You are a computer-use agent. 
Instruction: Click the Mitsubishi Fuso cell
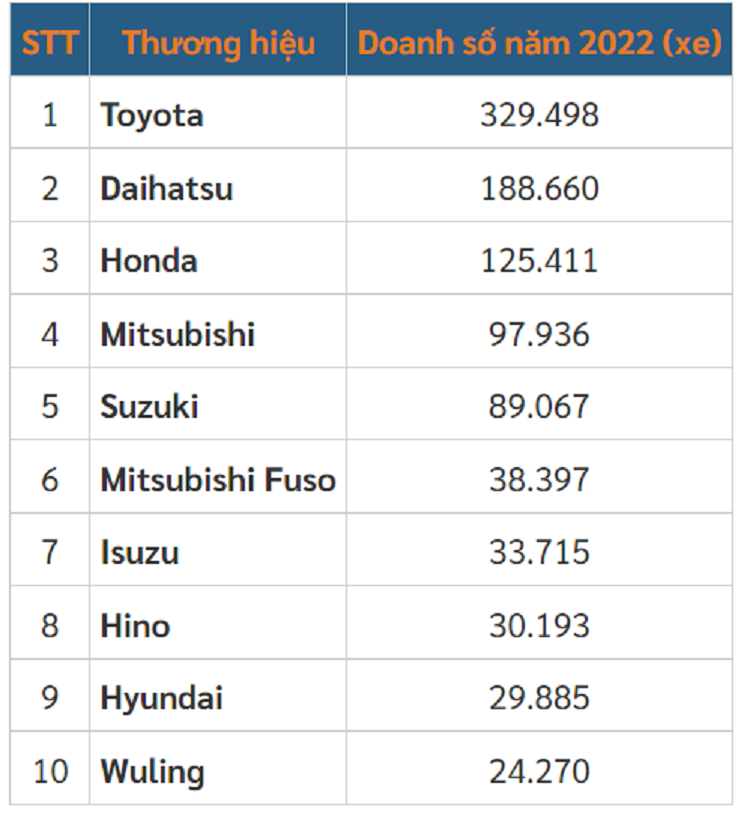[x=218, y=480]
